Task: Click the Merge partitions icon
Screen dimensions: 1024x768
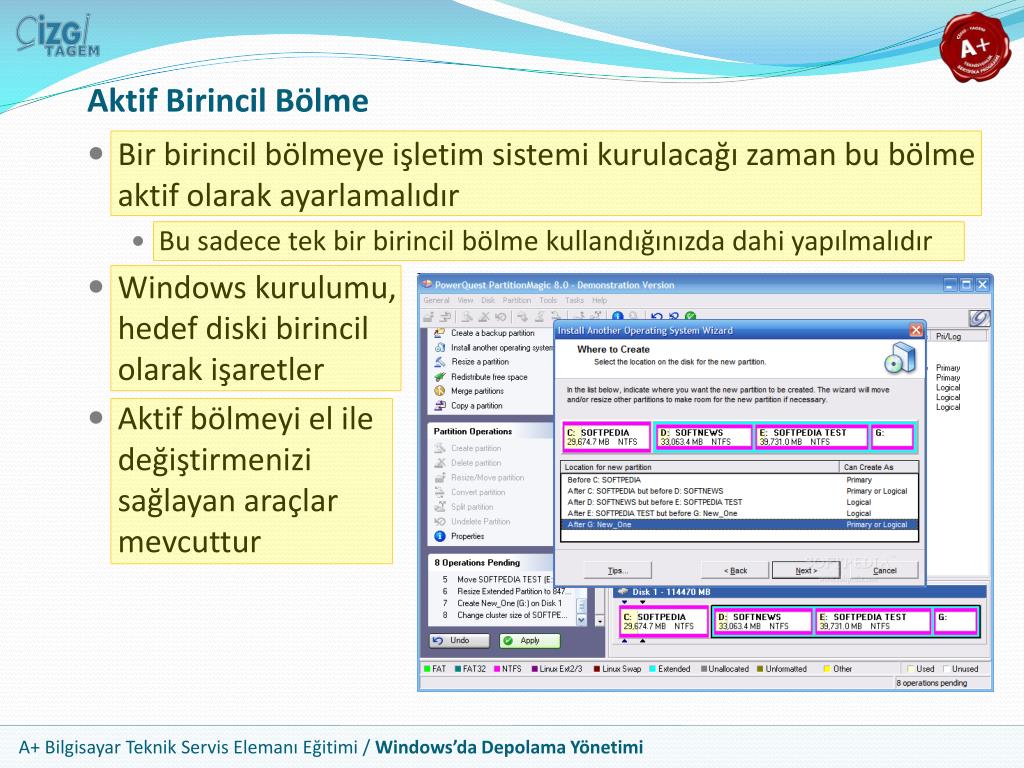Action: (440, 391)
